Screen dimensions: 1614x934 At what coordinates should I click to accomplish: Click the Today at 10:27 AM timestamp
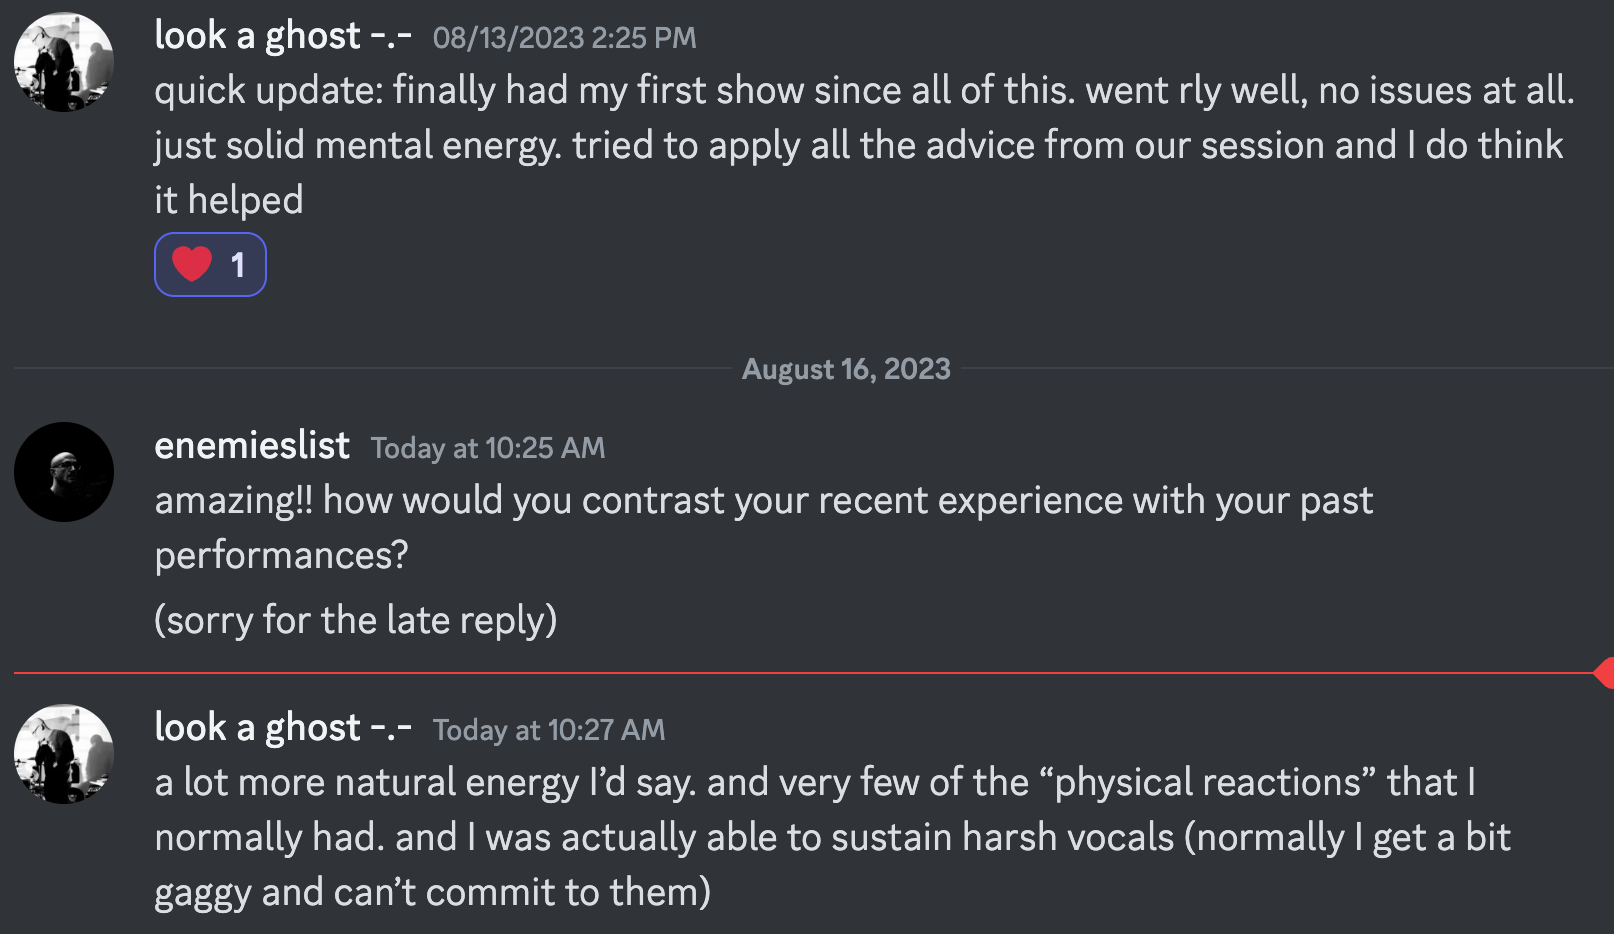click(549, 730)
